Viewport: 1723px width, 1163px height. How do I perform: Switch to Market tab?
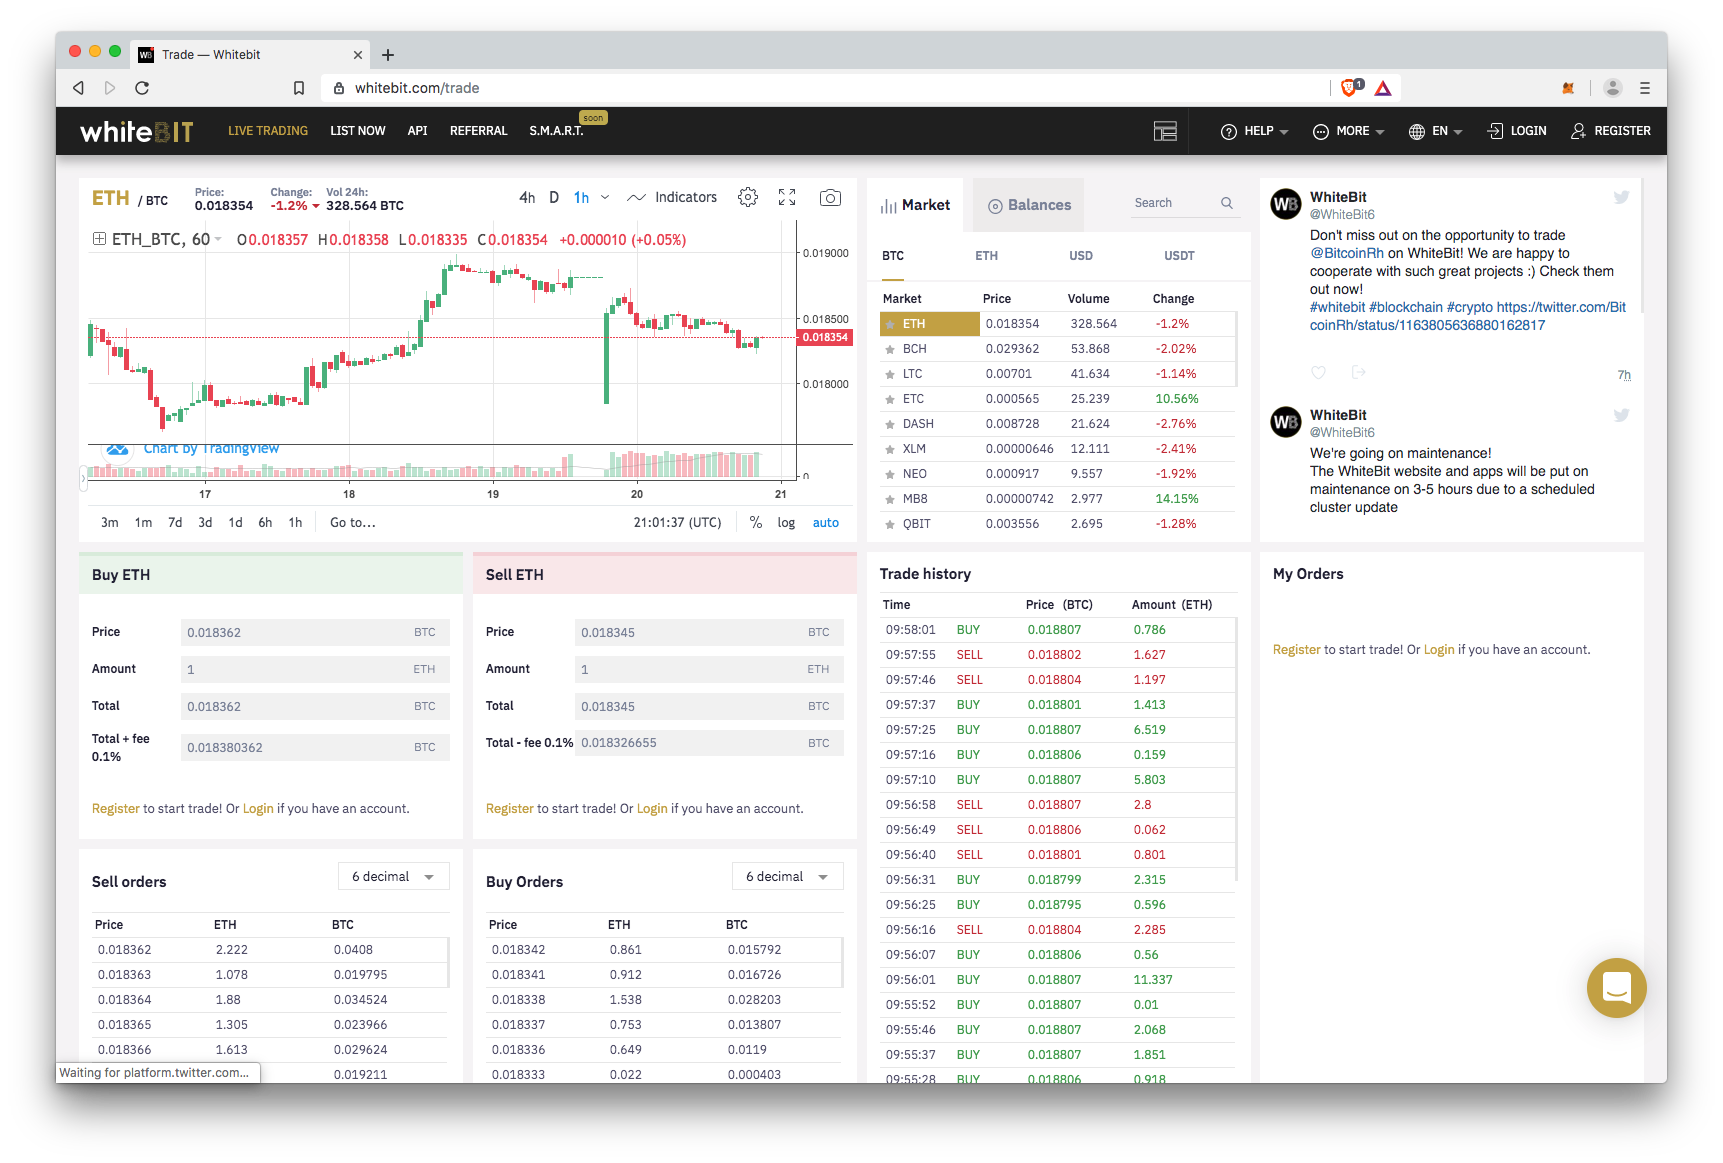click(x=915, y=205)
